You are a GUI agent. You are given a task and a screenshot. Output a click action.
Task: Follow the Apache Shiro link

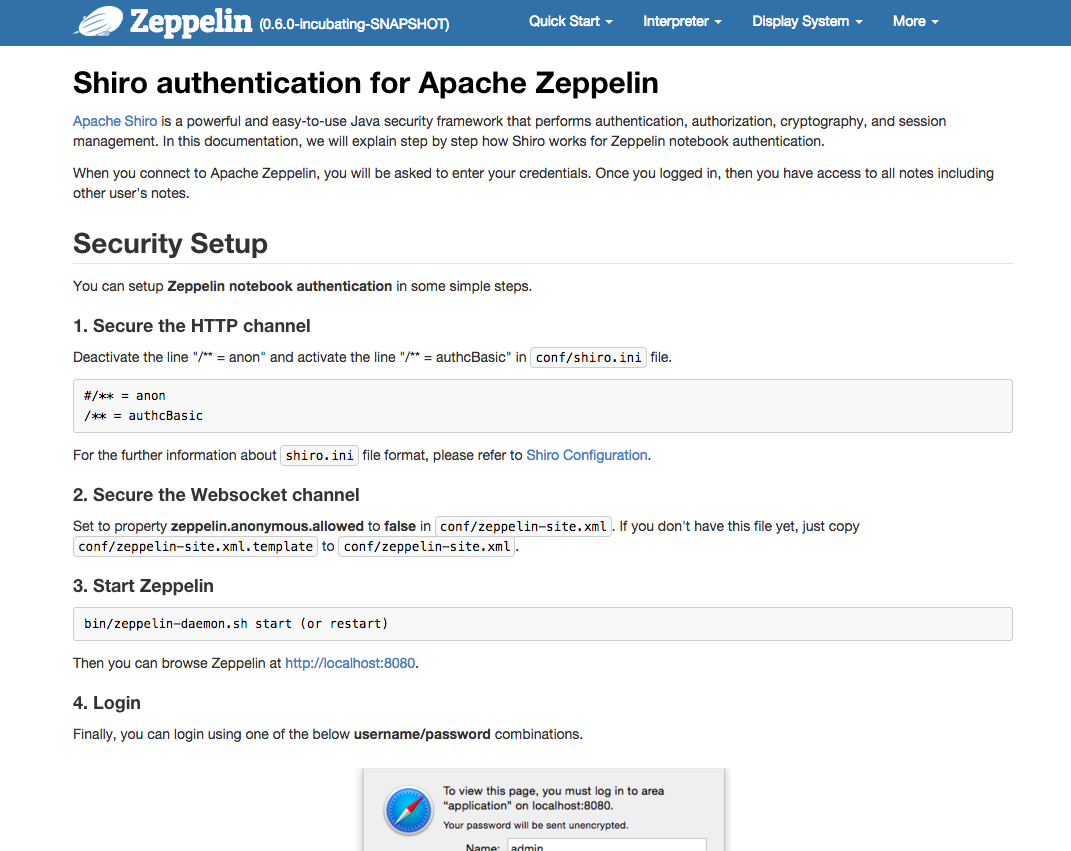[x=115, y=121]
